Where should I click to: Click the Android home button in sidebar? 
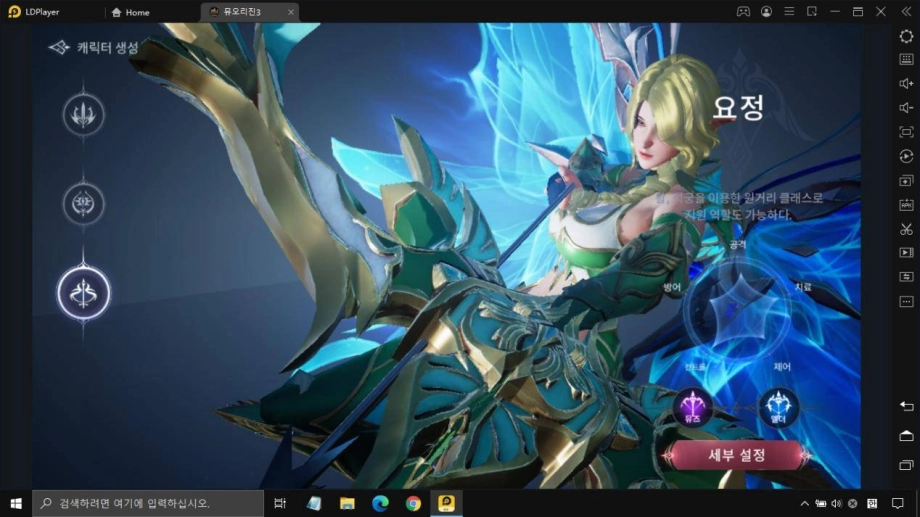(907, 435)
